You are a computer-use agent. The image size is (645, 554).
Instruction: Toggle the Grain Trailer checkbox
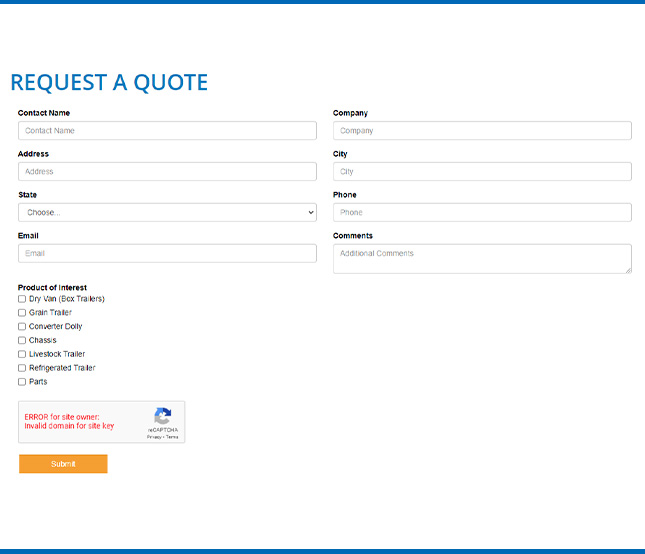22,313
